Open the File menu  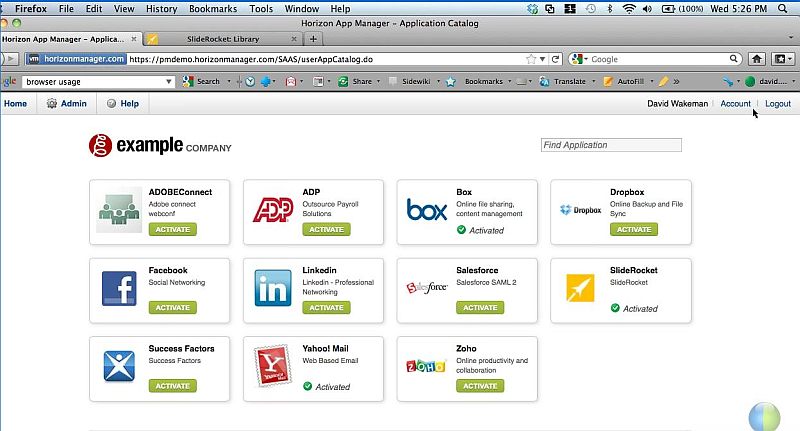pos(66,9)
